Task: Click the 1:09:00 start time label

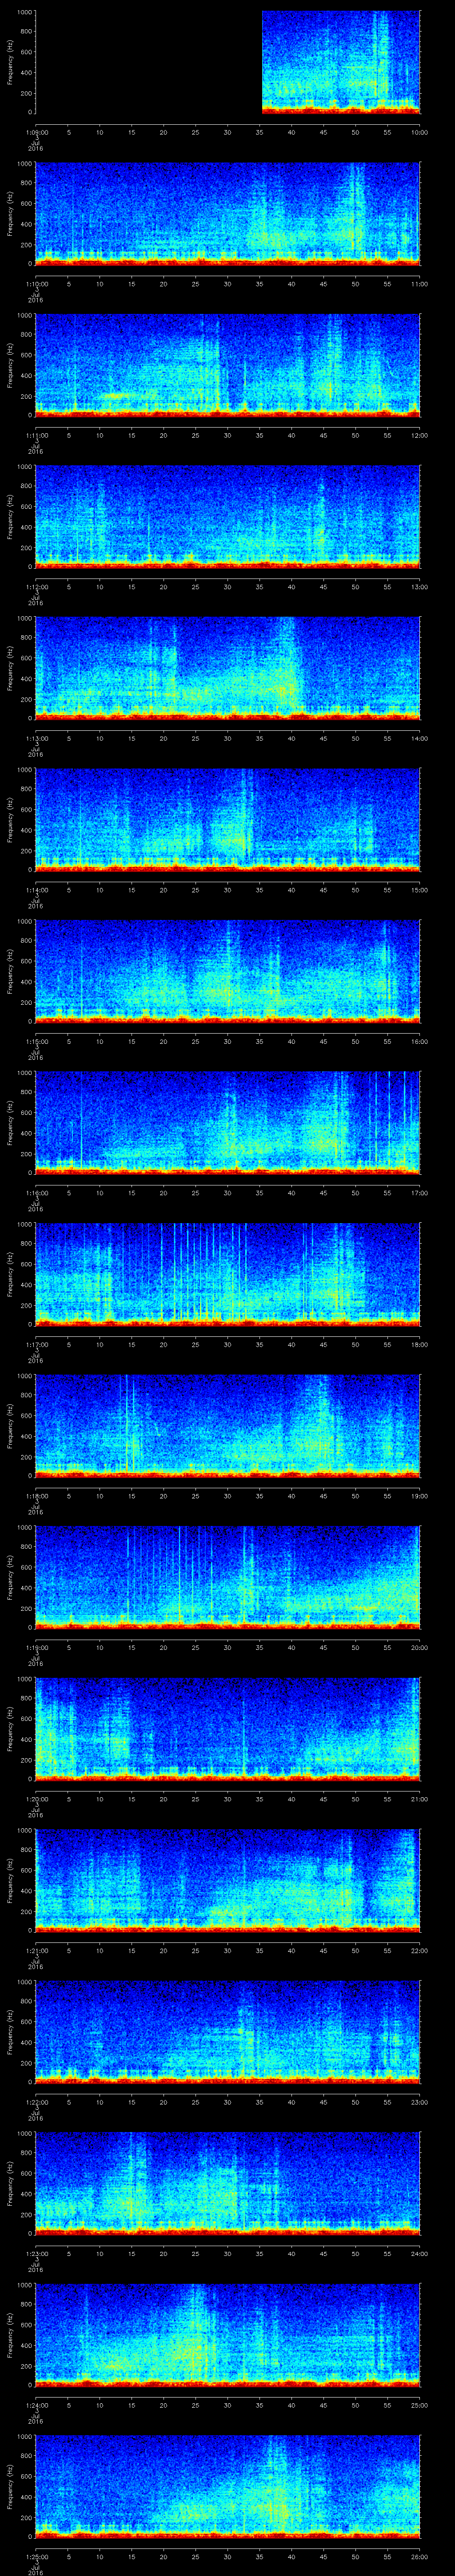Action: tap(35, 132)
